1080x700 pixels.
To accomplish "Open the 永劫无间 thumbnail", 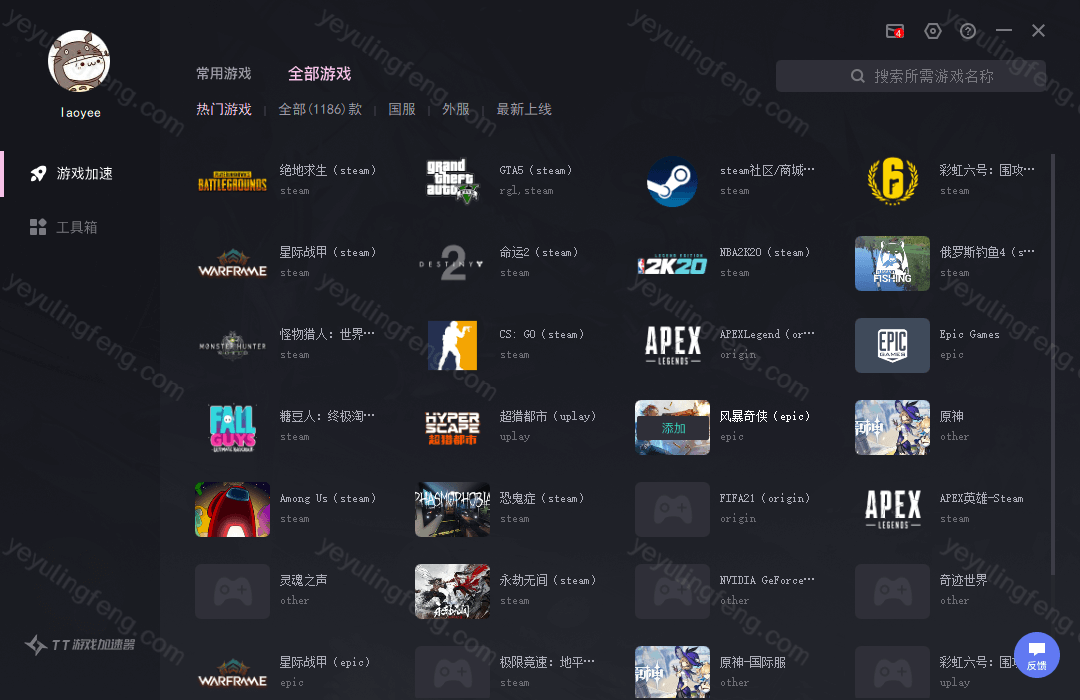I will click(453, 591).
